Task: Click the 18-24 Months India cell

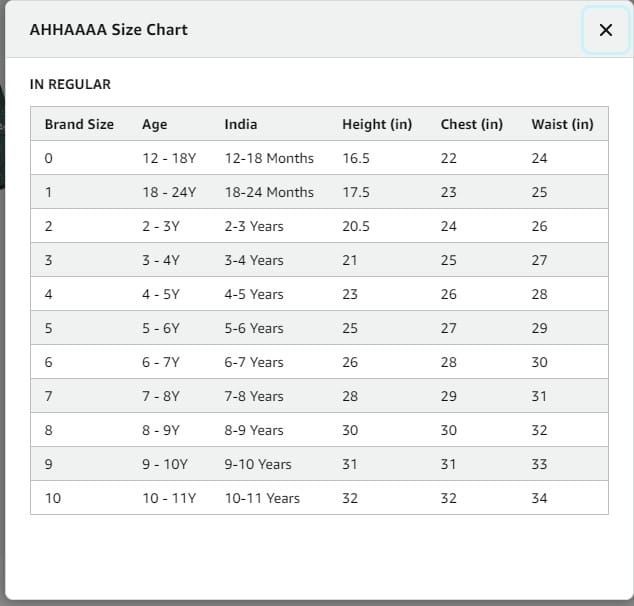Action: pos(269,192)
